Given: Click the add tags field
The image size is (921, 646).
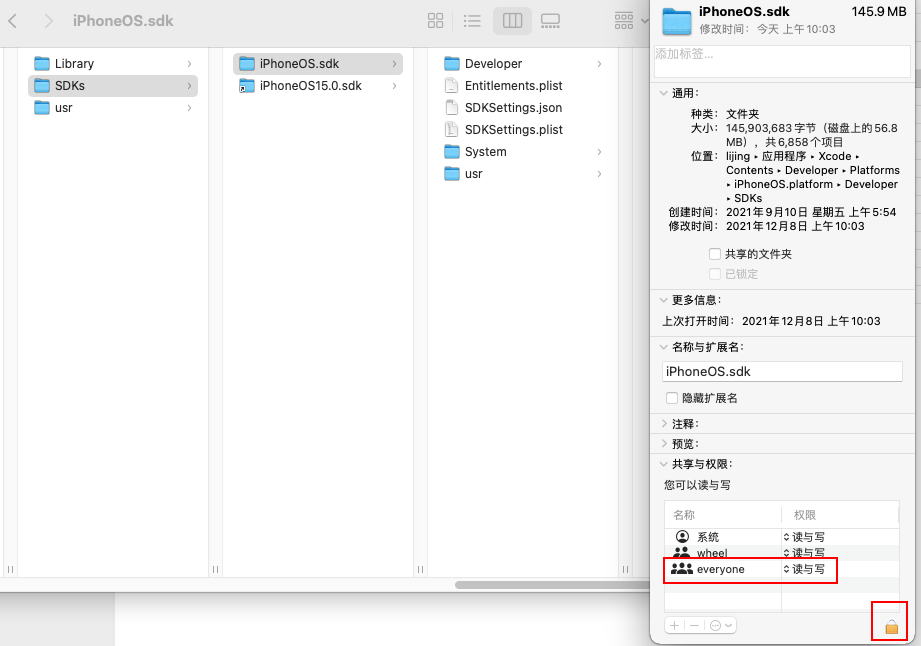Looking at the screenshot, I should click(x=782, y=61).
